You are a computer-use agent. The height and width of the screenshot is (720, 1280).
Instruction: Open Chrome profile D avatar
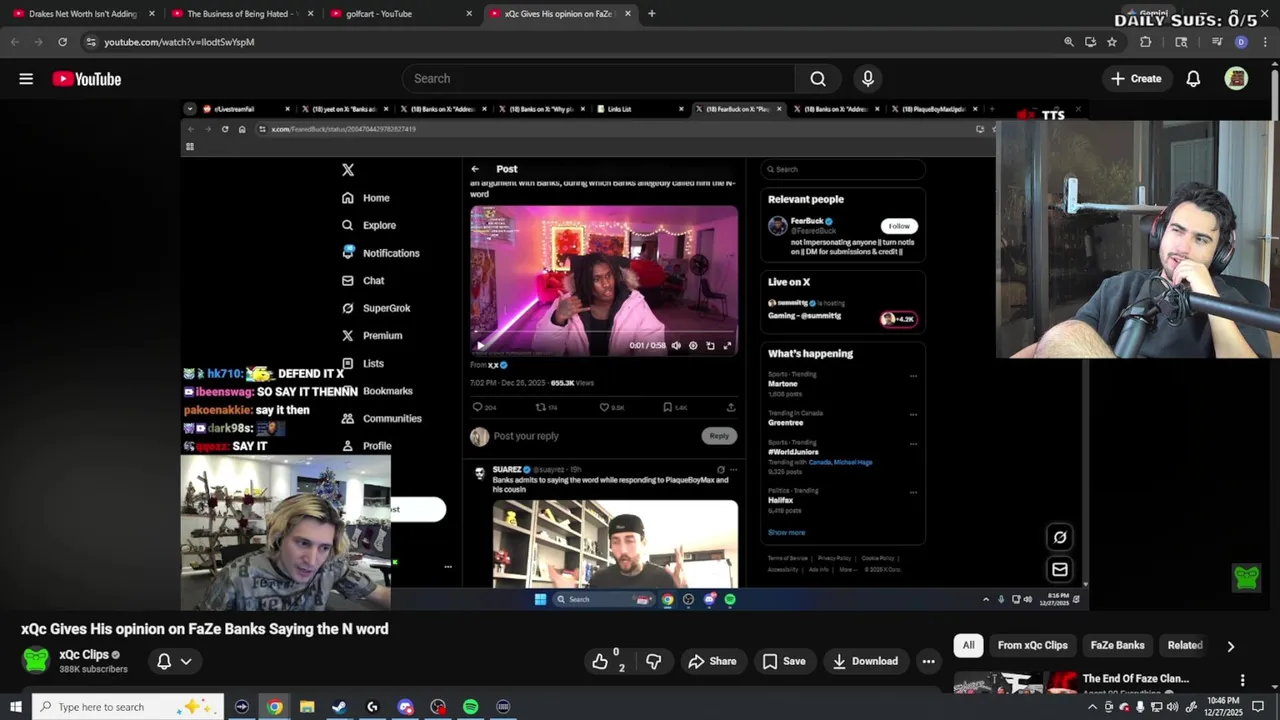point(1241,42)
